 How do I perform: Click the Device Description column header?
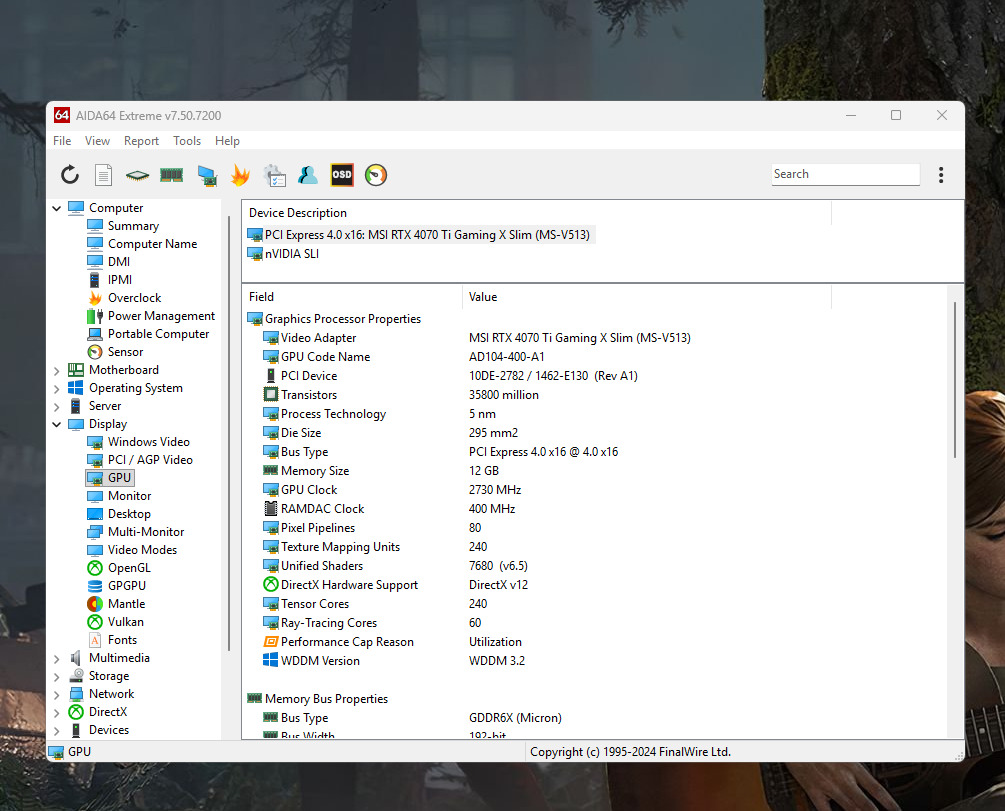536,213
